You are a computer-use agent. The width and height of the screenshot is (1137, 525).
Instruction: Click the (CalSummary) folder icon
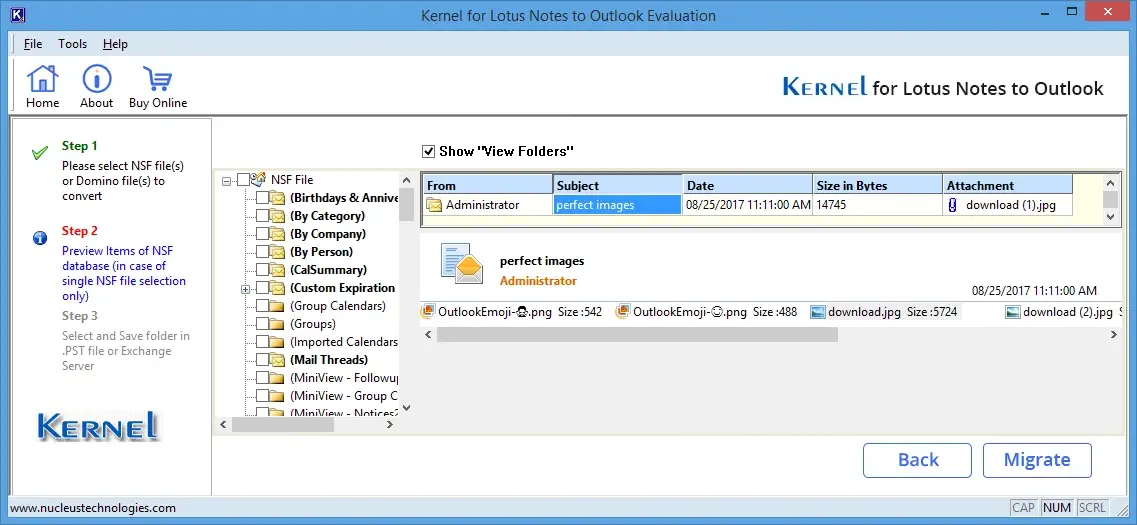(x=277, y=270)
